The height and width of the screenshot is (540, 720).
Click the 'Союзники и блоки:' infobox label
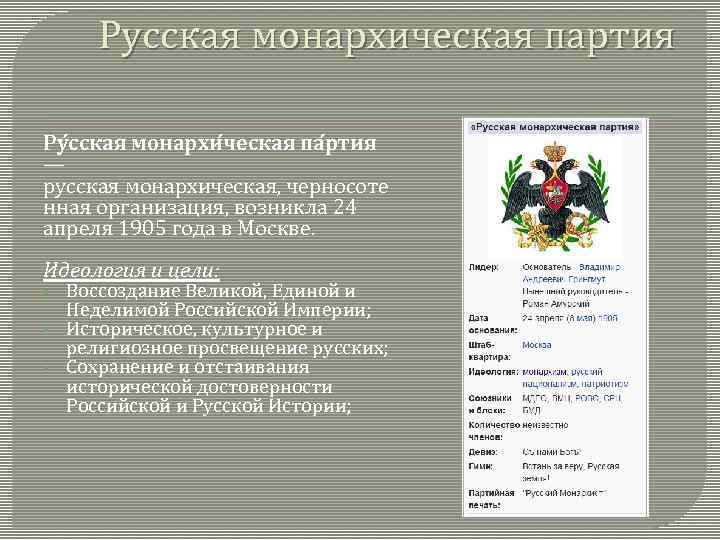(x=490, y=404)
